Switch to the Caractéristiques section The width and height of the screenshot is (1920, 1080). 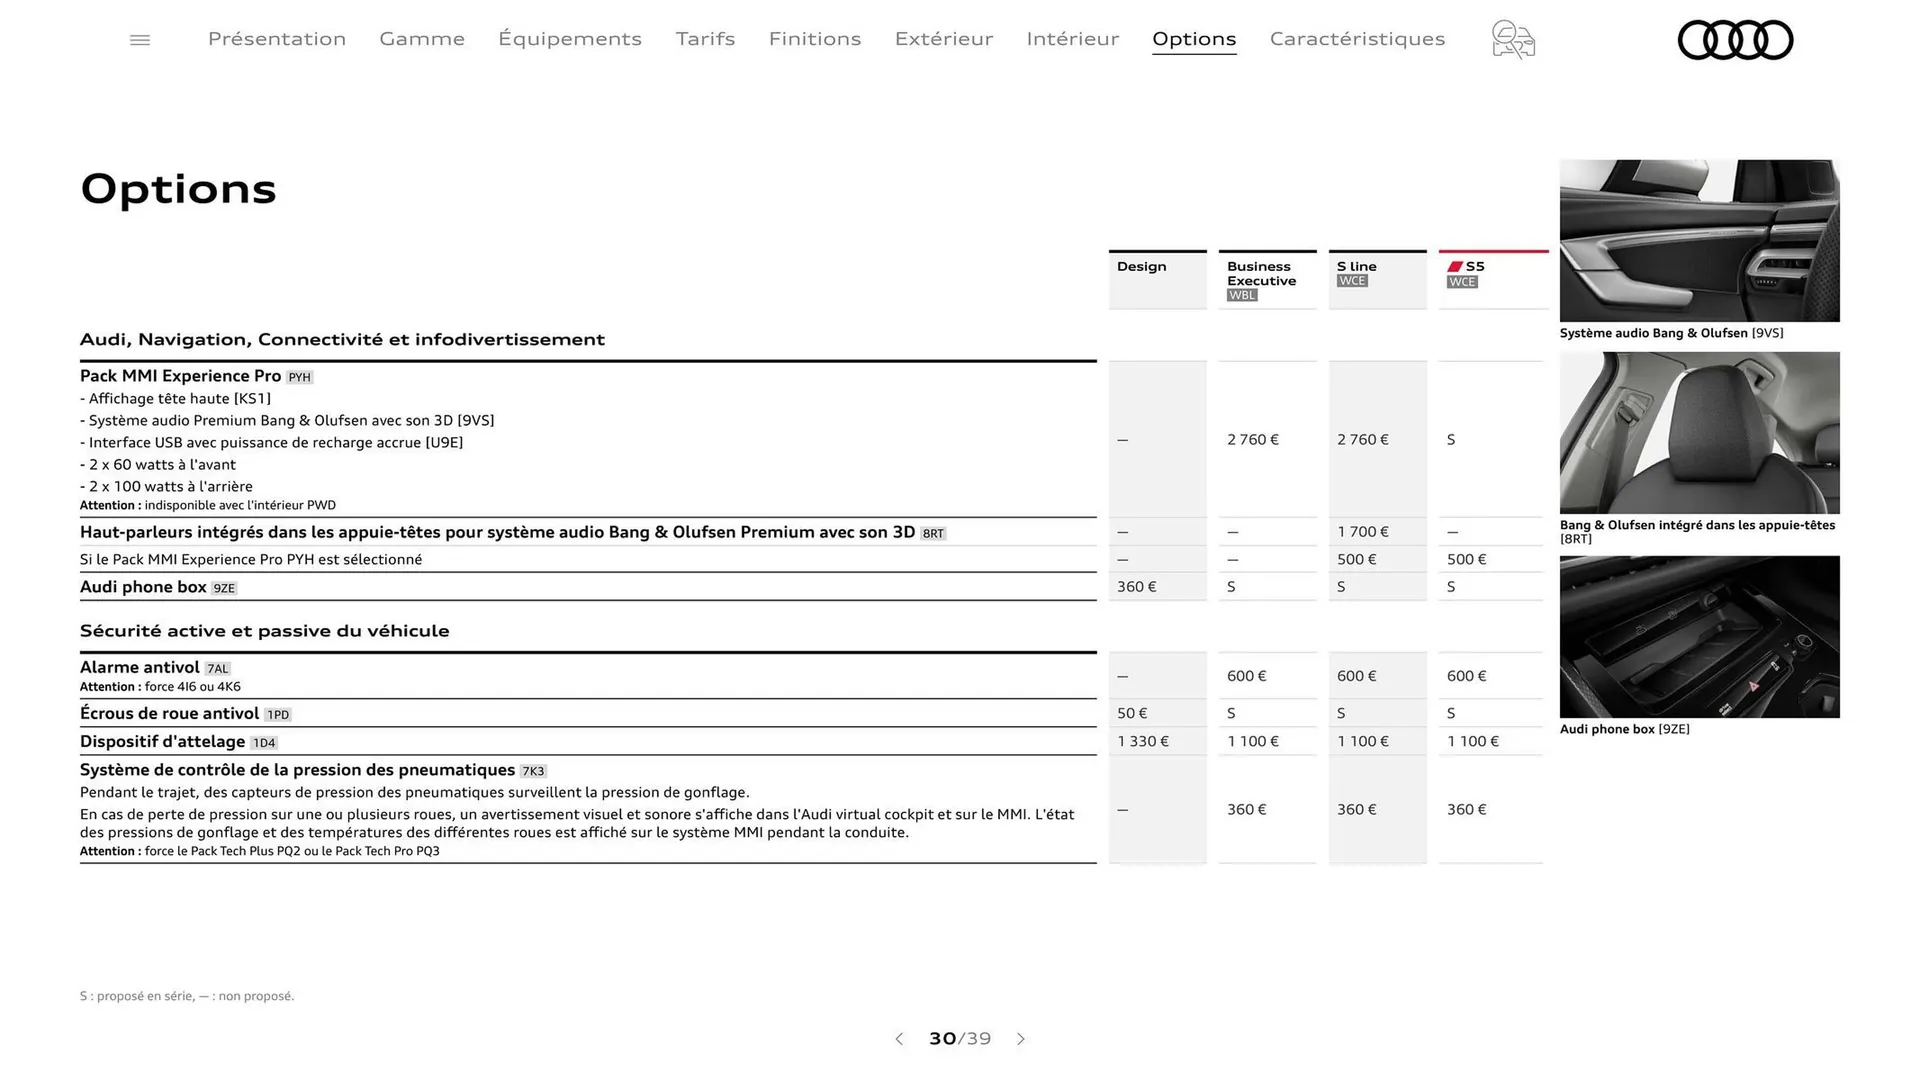pyautogui.click(x=1357, y=39)
